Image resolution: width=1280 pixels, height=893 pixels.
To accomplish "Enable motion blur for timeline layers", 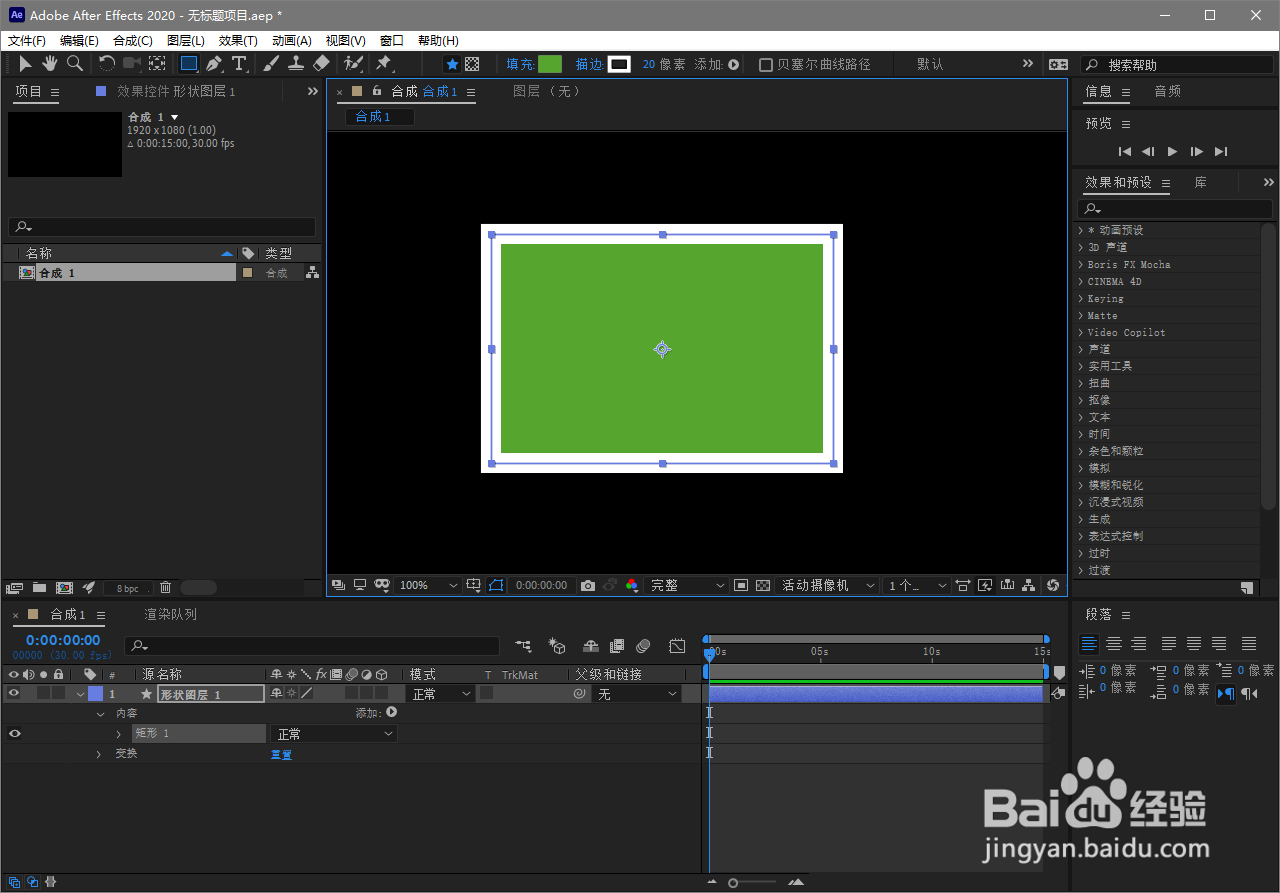I will click(x=643, y=646).
